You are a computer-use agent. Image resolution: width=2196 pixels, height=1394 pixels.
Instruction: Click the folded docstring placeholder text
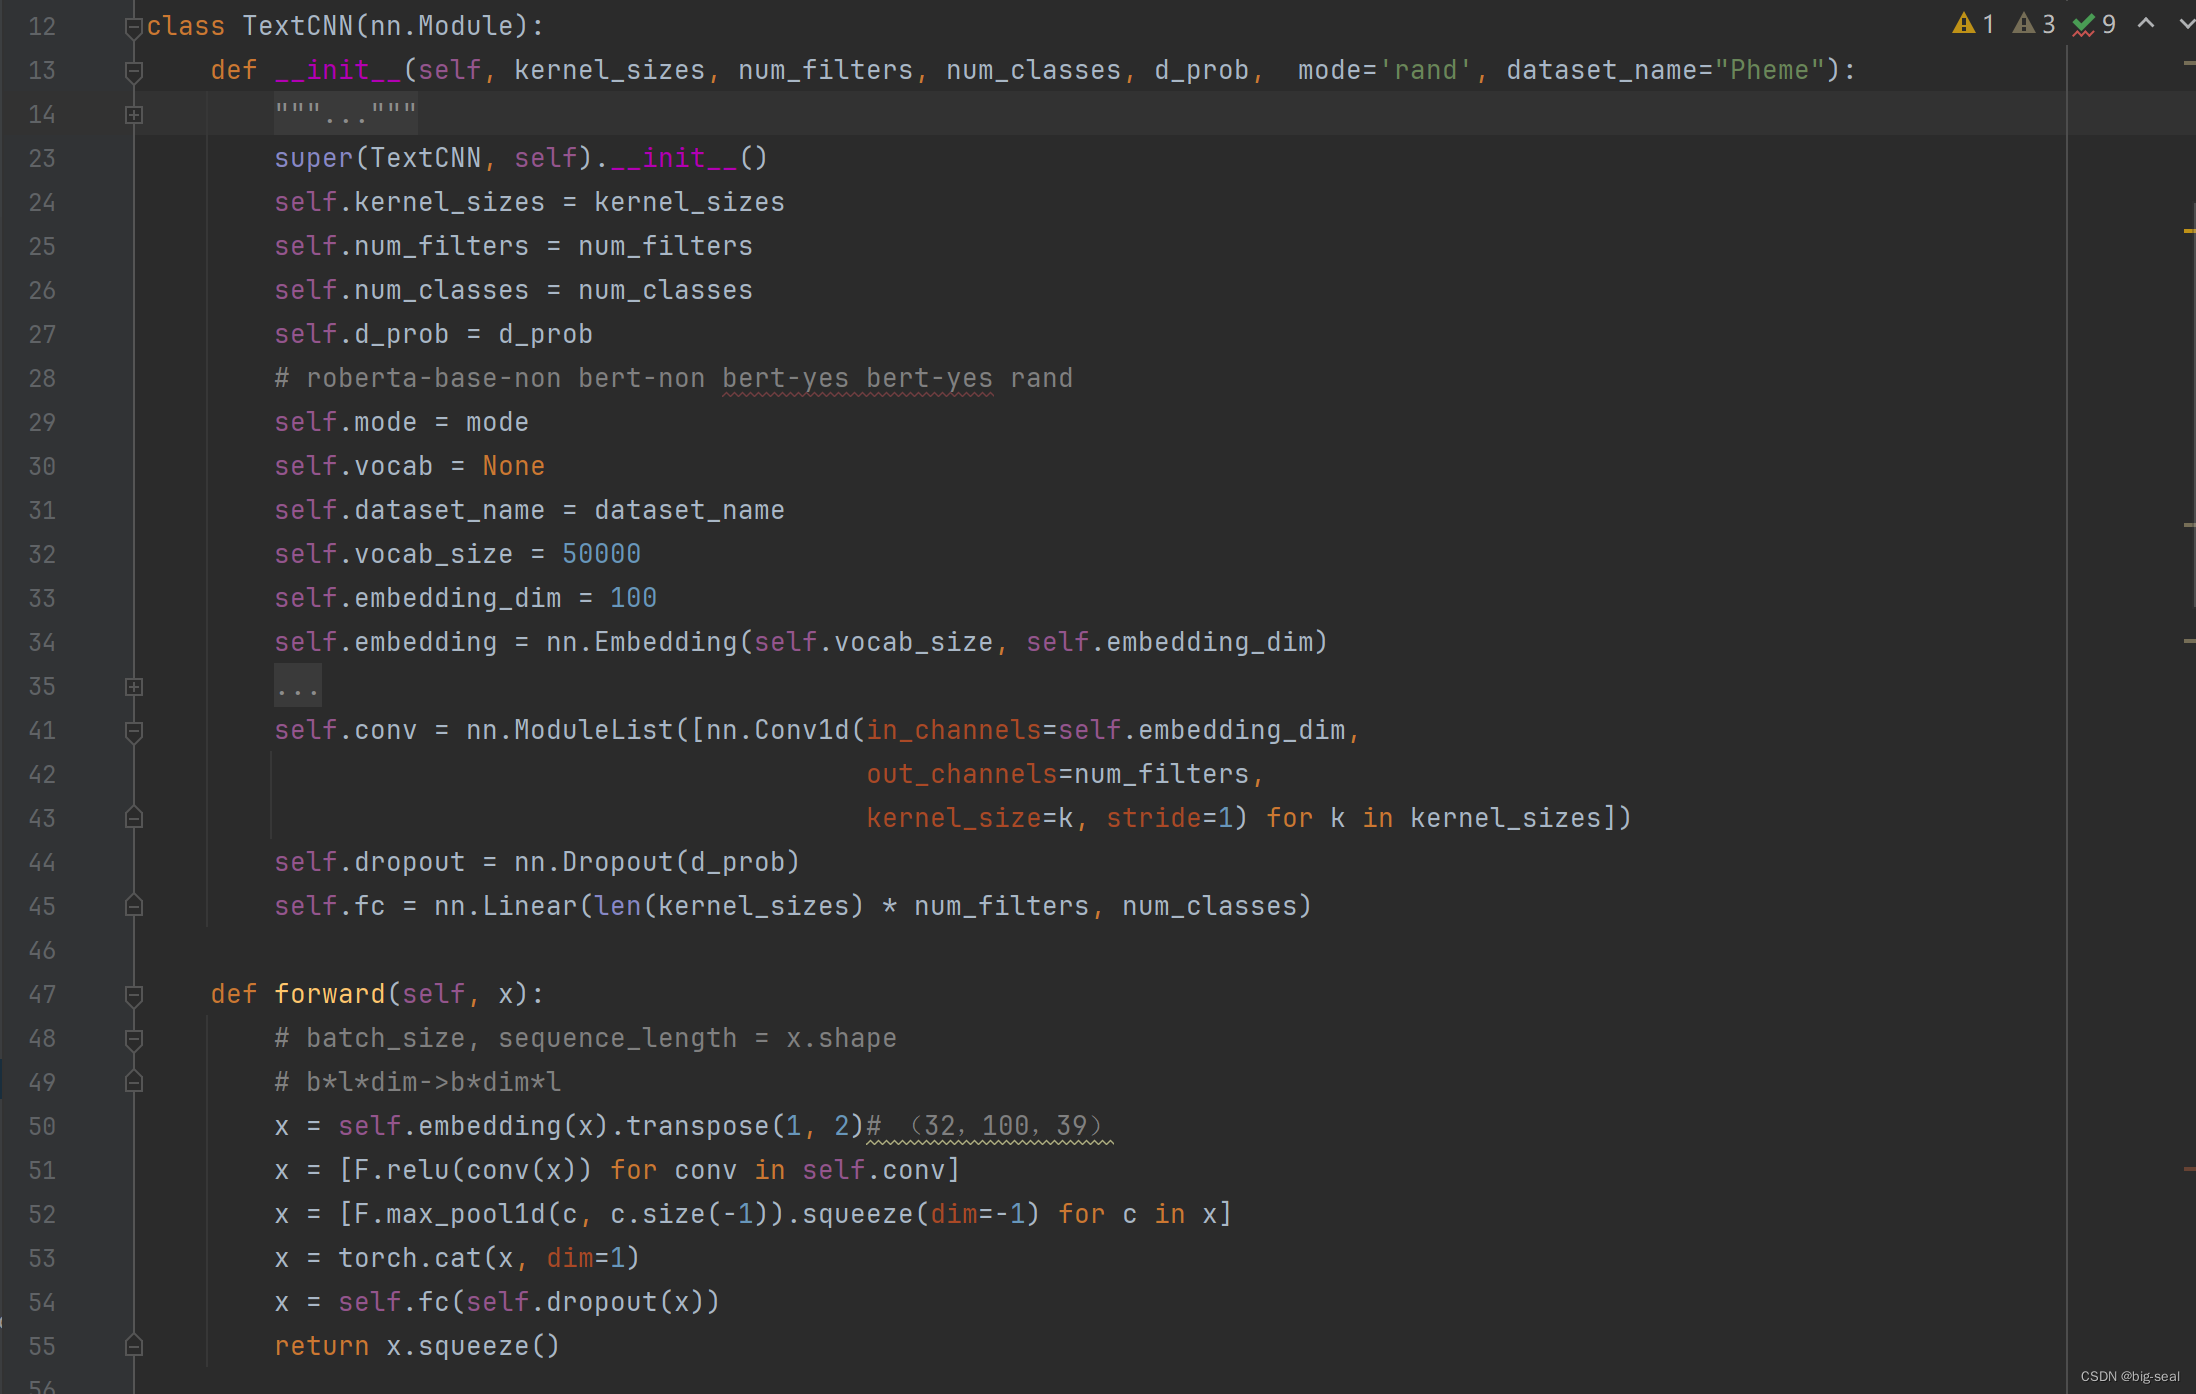click(345, 114)
